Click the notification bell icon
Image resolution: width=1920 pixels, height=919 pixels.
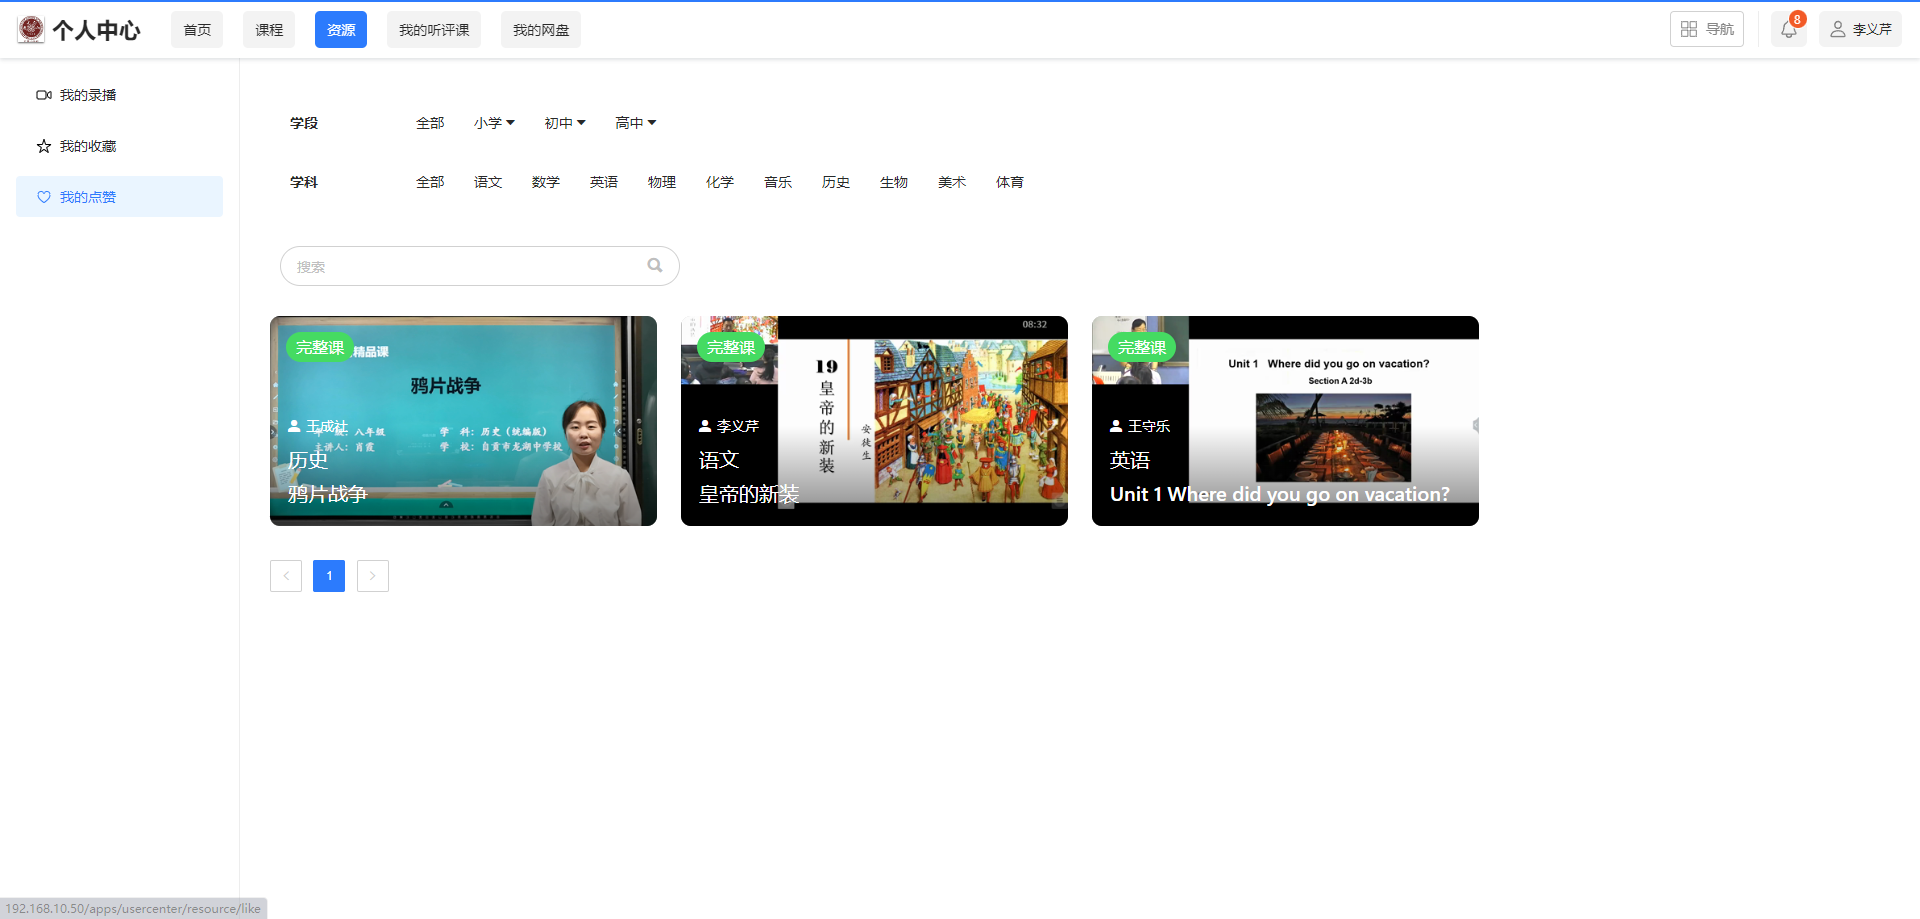coord(1788,30)
